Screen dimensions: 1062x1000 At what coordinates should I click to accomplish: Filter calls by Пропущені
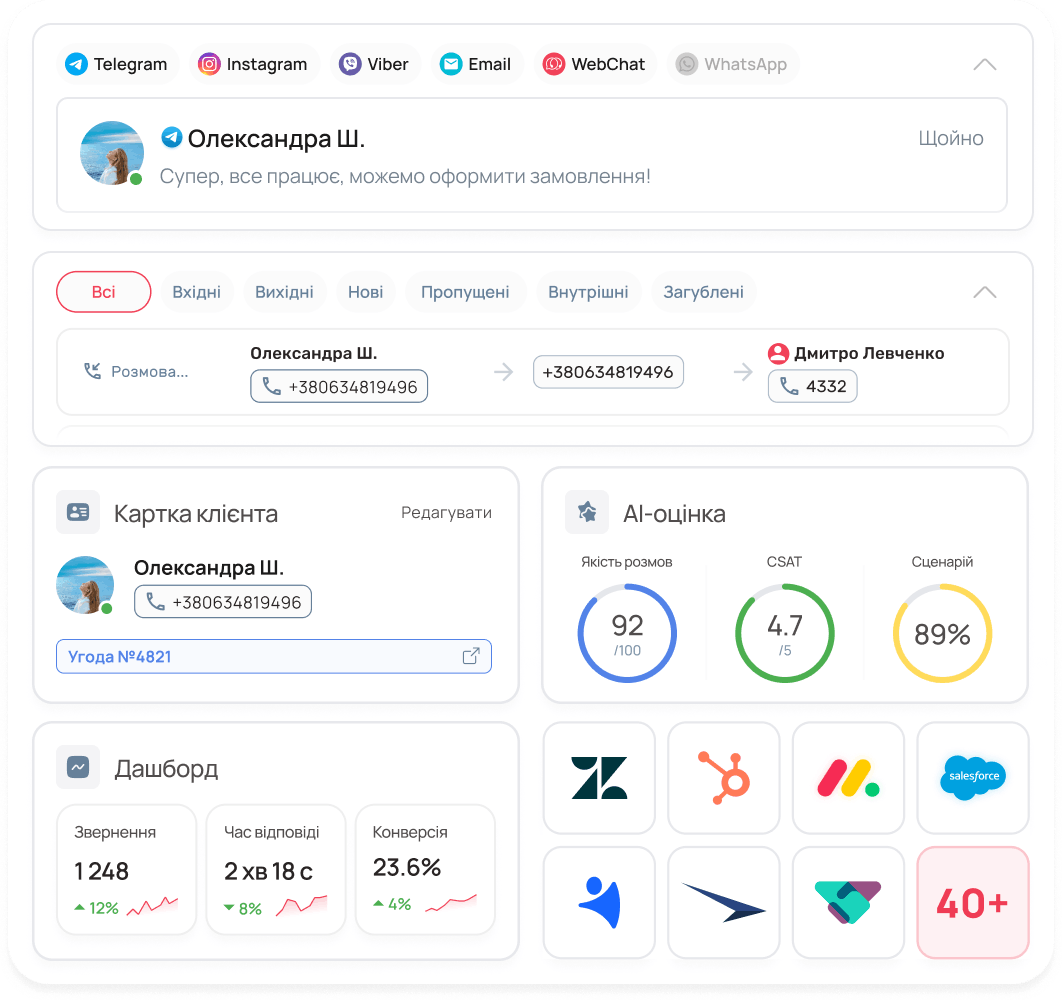coord(465,292)
